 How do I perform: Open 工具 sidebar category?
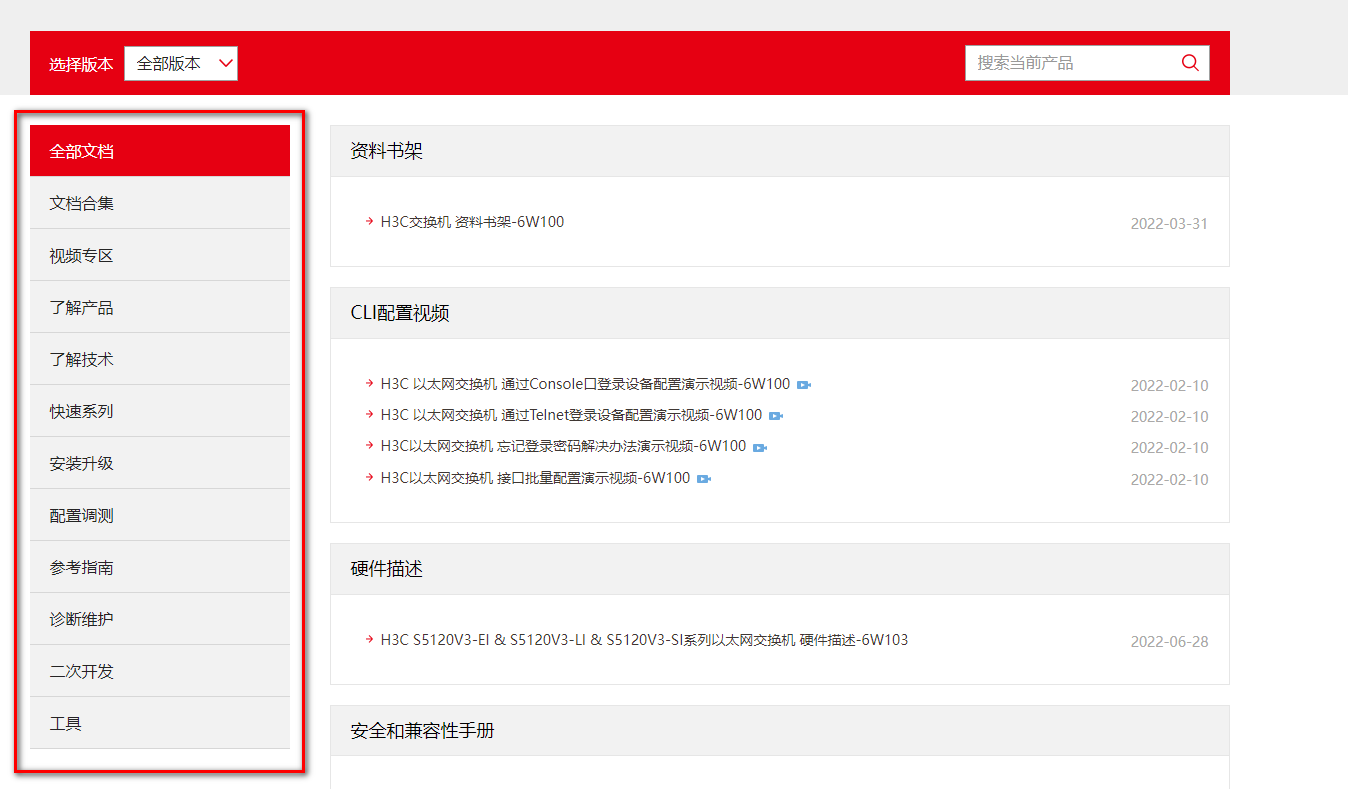pos(160,723)
